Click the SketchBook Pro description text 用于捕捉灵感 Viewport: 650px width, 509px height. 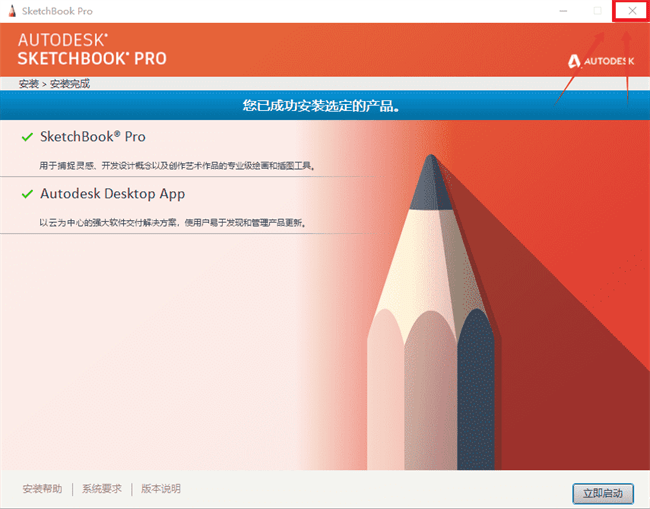pos(177,166)
